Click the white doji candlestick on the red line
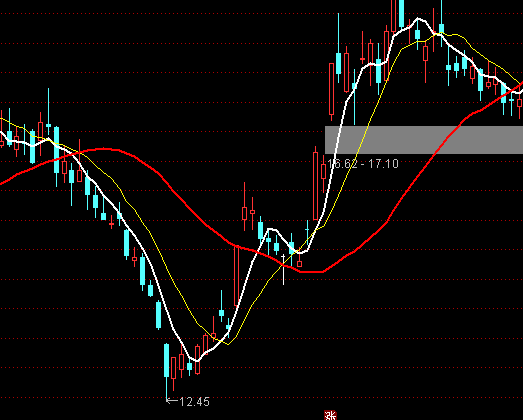 [284, 270]
